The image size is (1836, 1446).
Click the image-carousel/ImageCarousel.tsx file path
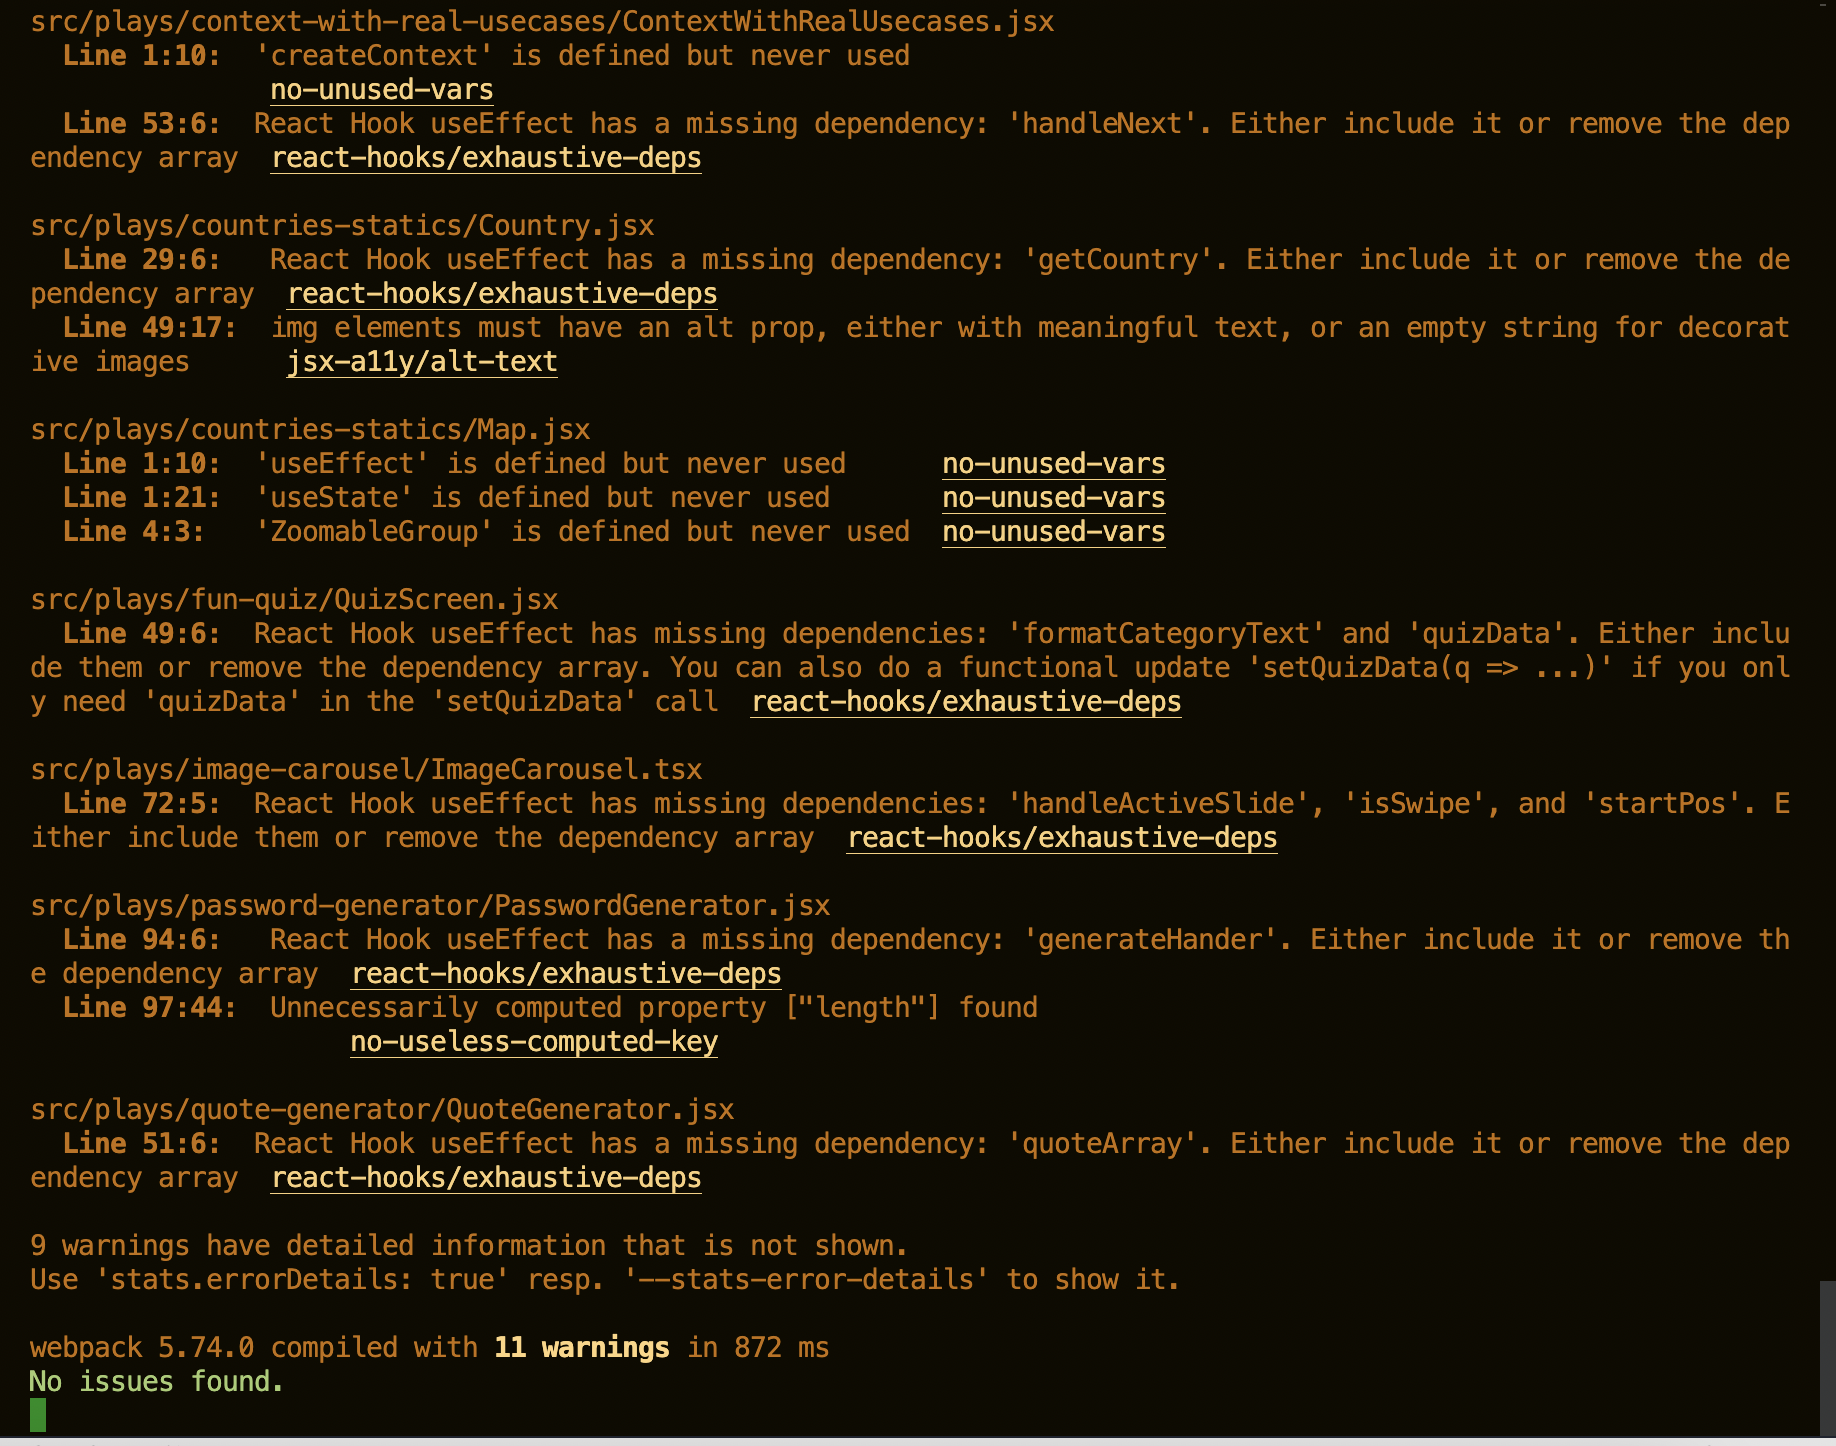tap(366, 770)
